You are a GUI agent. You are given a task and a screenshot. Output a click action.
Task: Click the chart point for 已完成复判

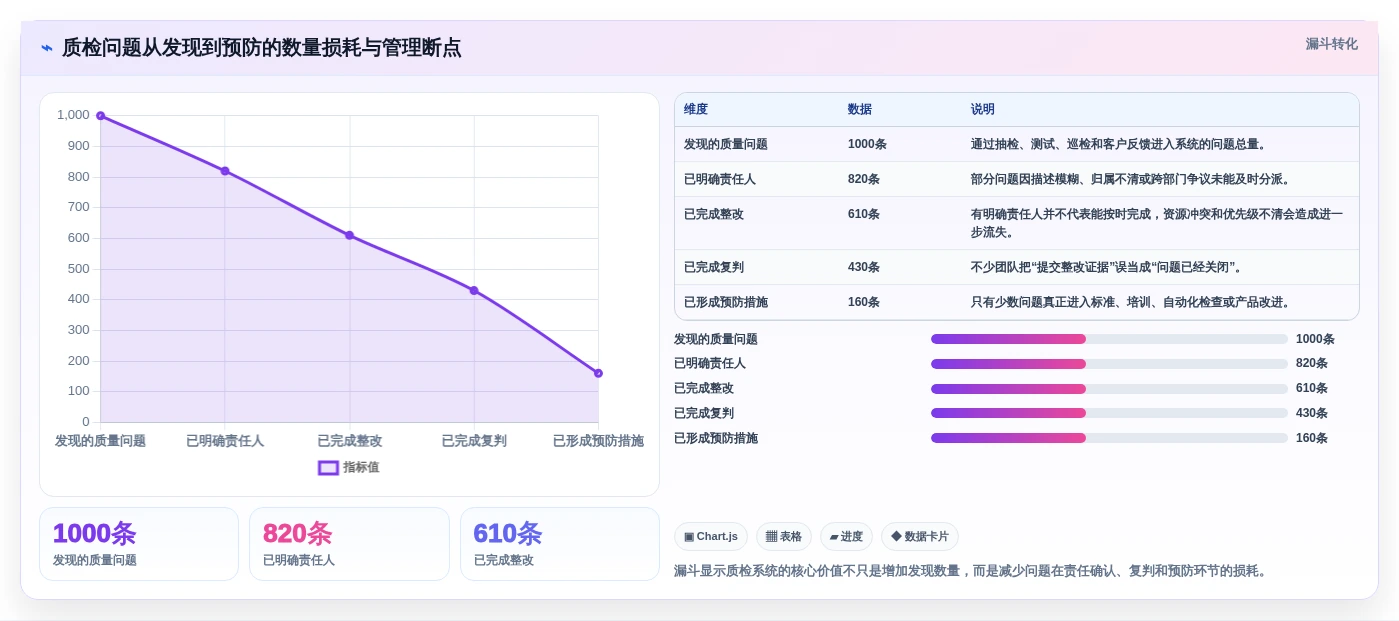point(474,290)
